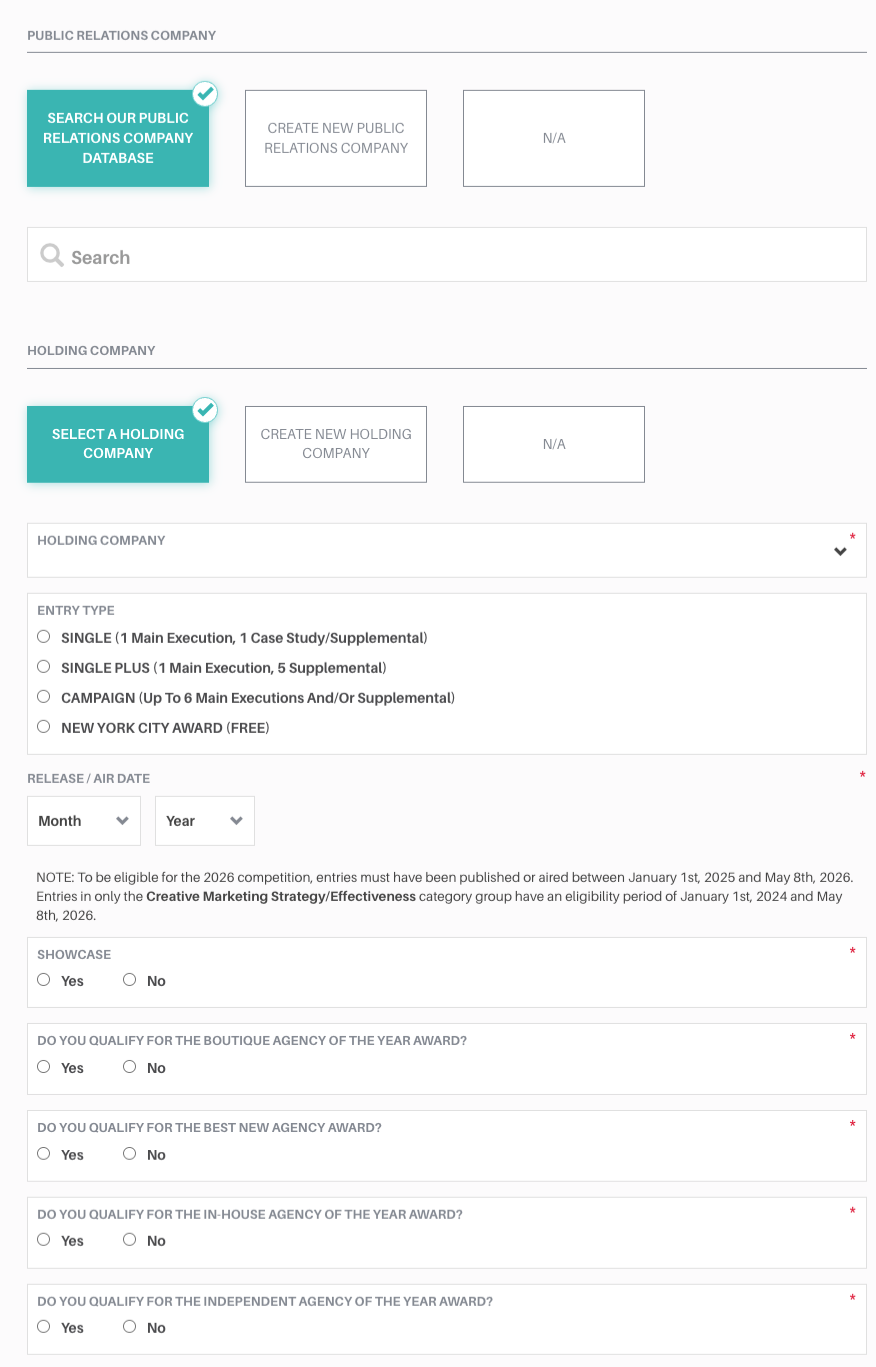Open the release Month dropdown
Screen dimensions: 876x1367
(84, 821)
